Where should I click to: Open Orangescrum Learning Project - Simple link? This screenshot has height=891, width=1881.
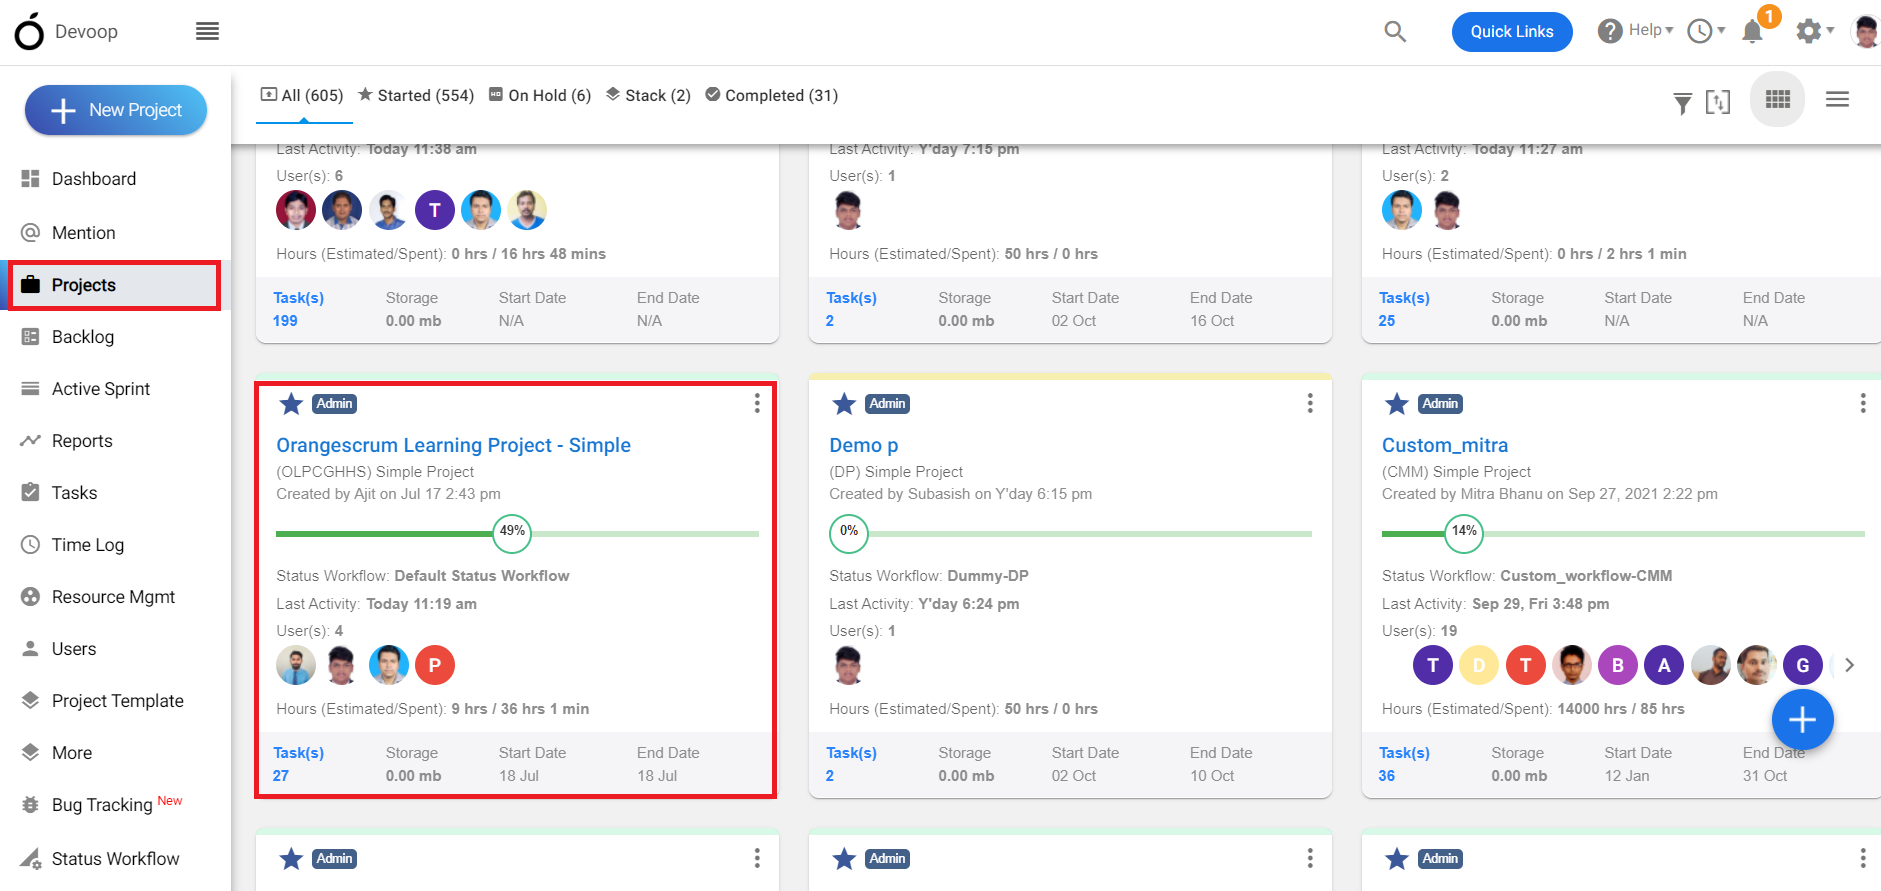coord(453,445)
